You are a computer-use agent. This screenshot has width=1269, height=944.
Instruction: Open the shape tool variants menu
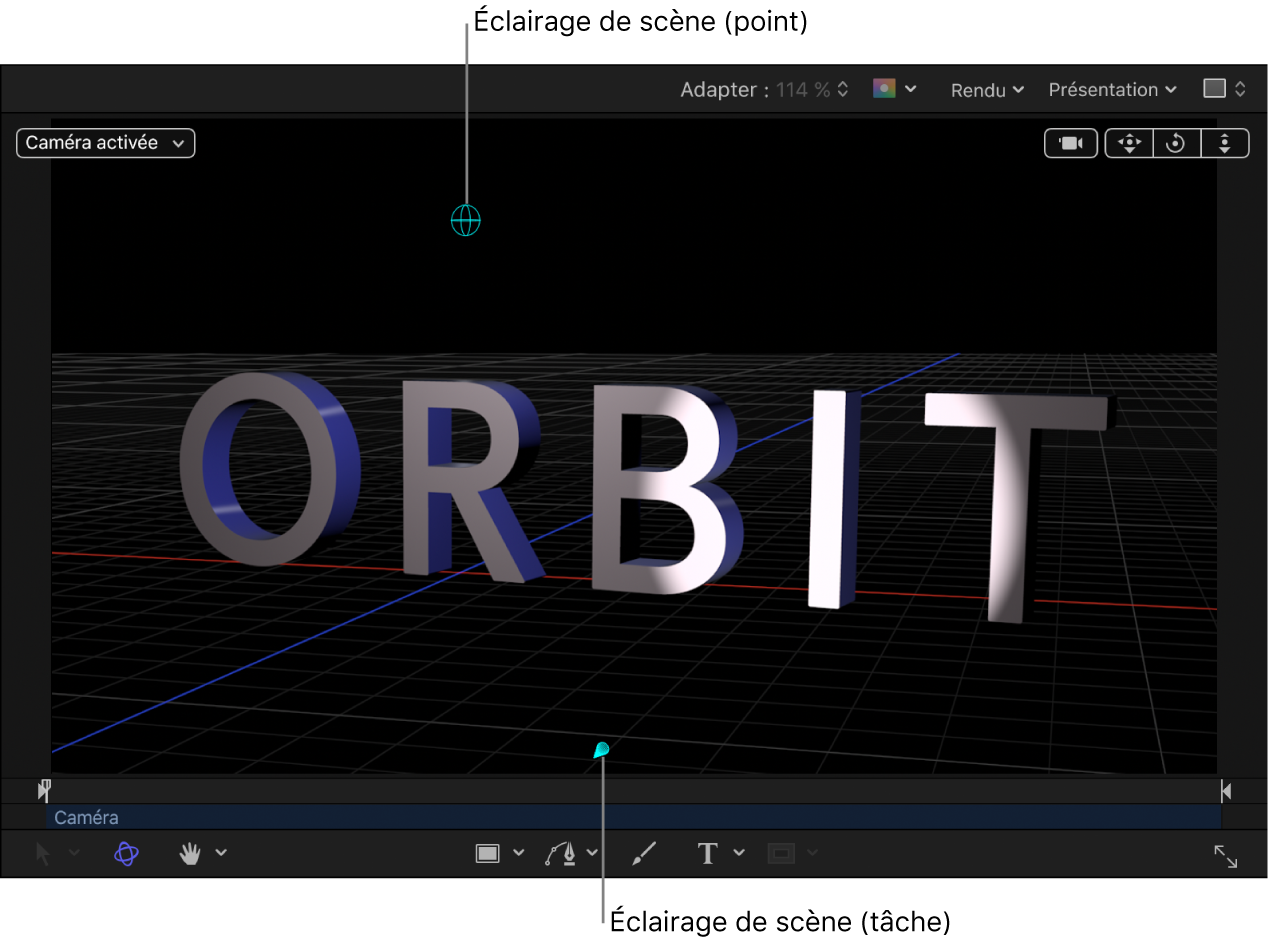pos(519,853)
